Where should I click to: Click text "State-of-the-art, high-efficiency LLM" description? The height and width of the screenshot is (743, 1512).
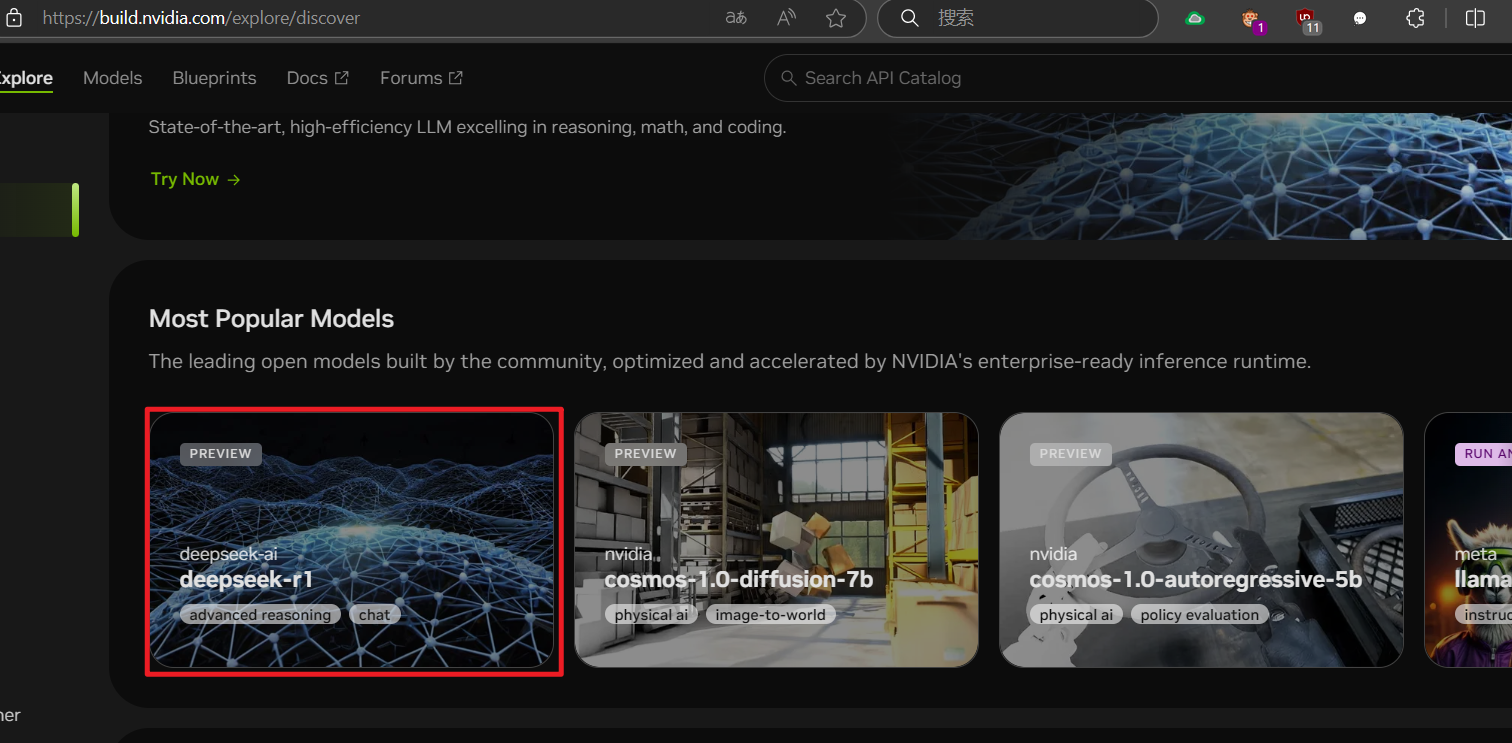point(468,128)
